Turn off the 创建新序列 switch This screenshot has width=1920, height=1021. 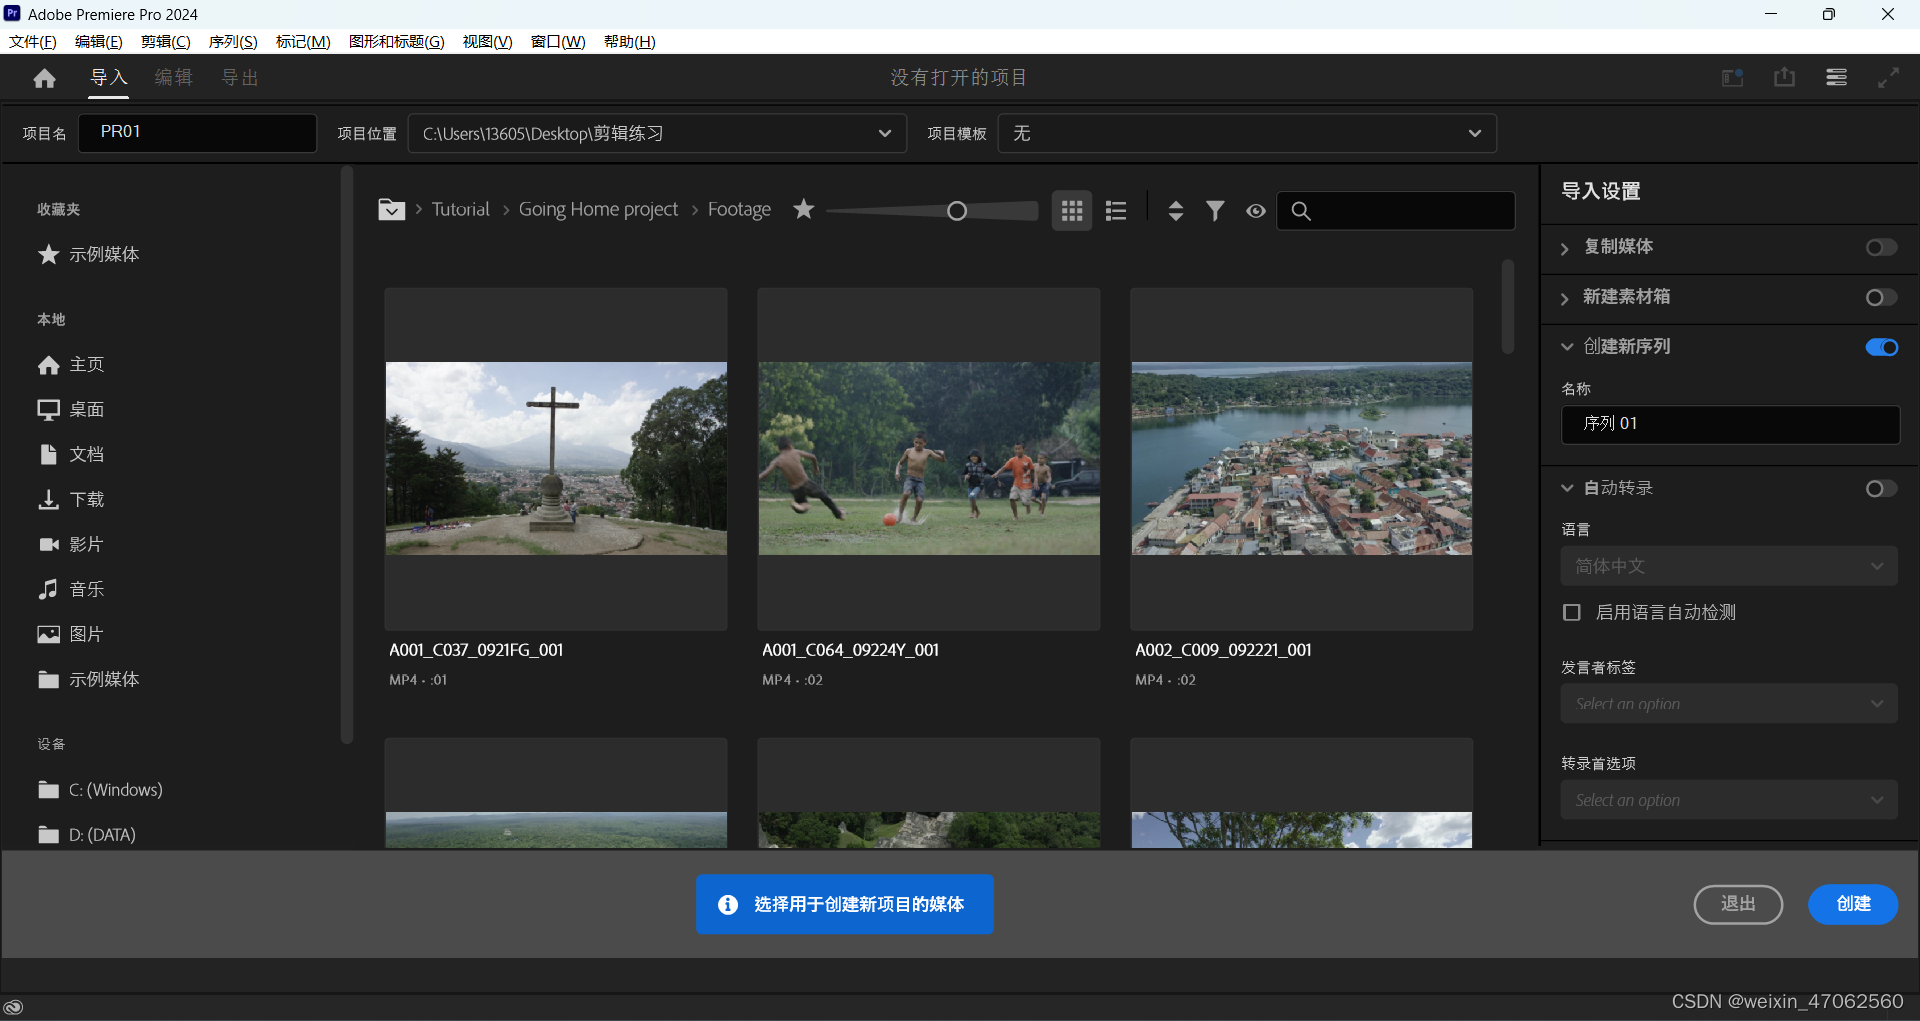pos(1881,347)
